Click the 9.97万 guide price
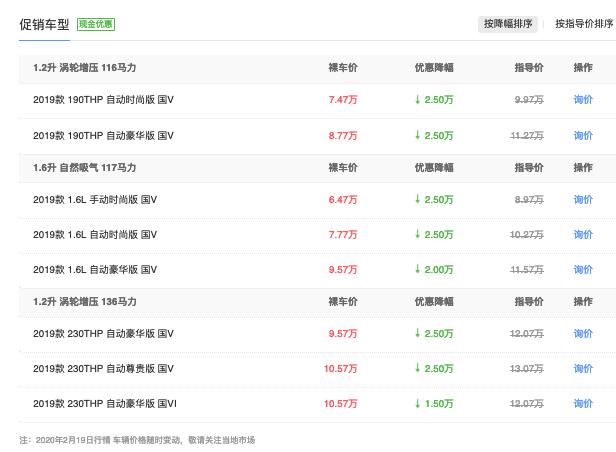The width and height of the screenshot is (616, 452). (x=529, y=100)
